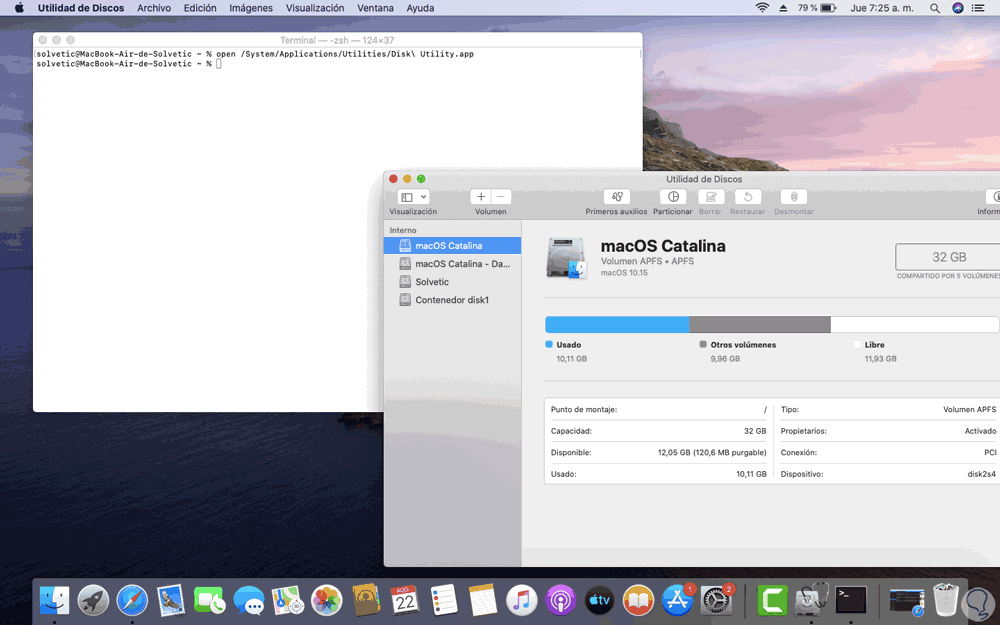Click the Borrar (erase) toolbar icon

pyautogui.click(x=710, y=197)
